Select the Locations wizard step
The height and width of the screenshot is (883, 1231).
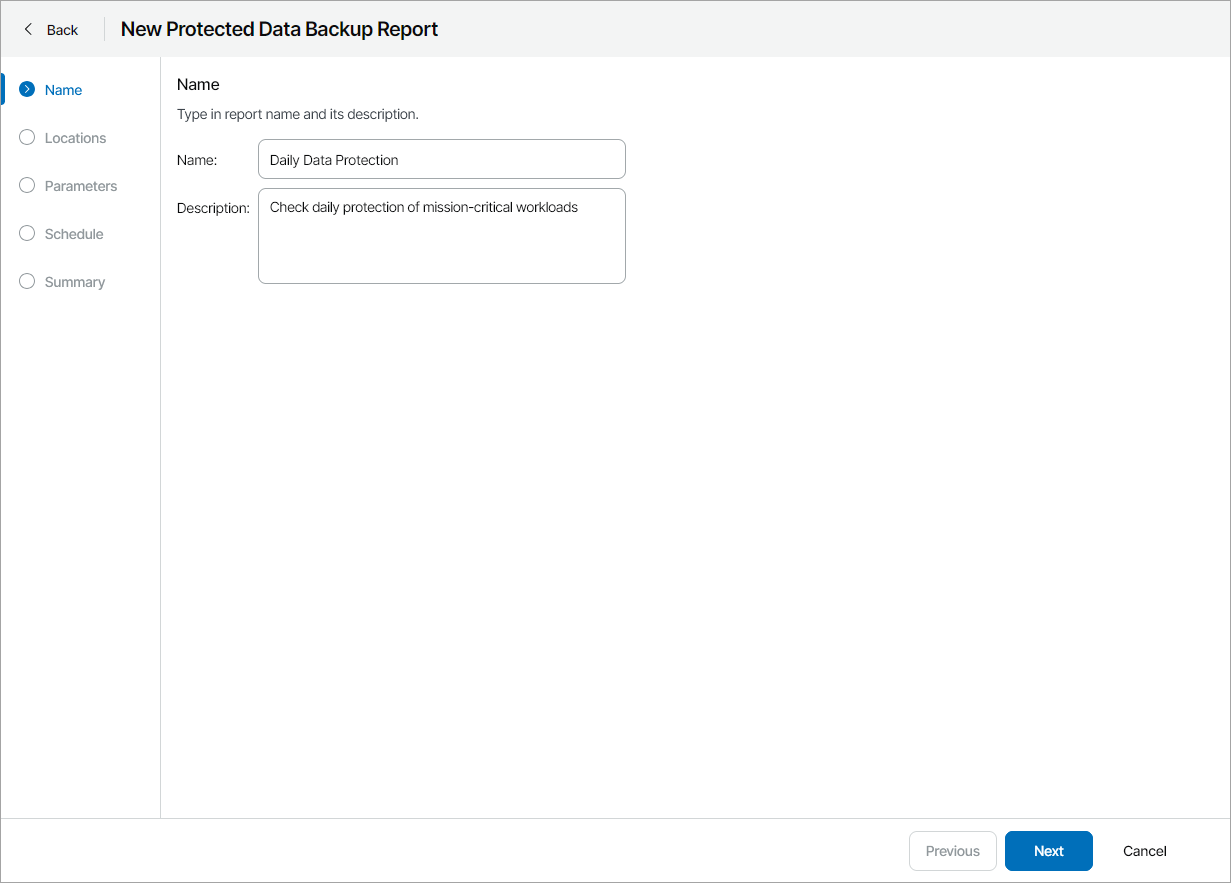tap(75, 137)
